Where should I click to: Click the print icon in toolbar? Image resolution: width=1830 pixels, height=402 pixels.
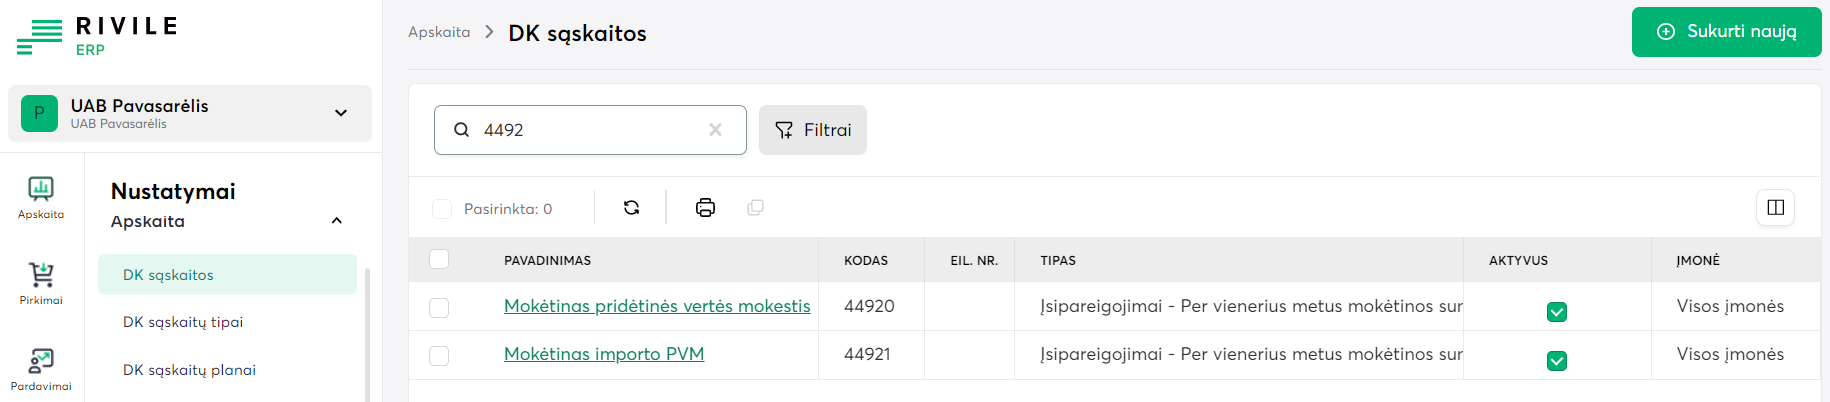[x=705, y=208]
